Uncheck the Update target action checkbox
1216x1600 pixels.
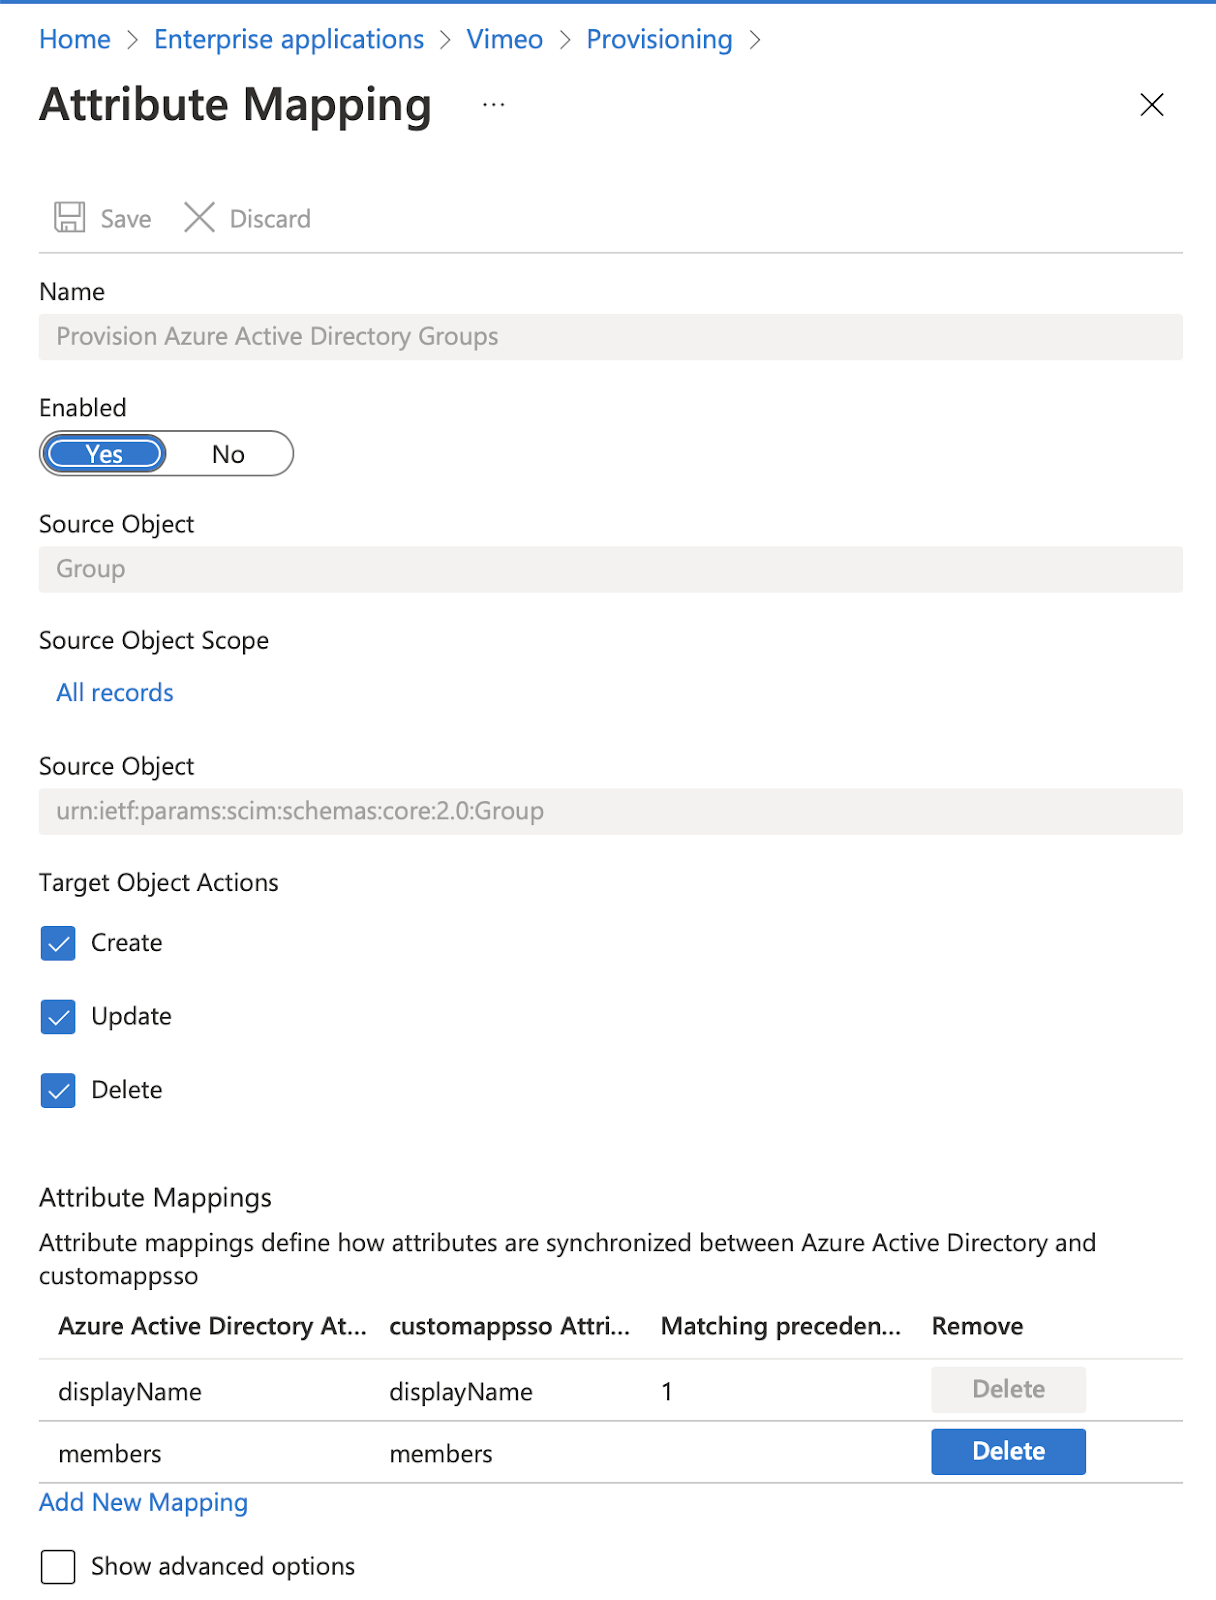pos(58,1017)
